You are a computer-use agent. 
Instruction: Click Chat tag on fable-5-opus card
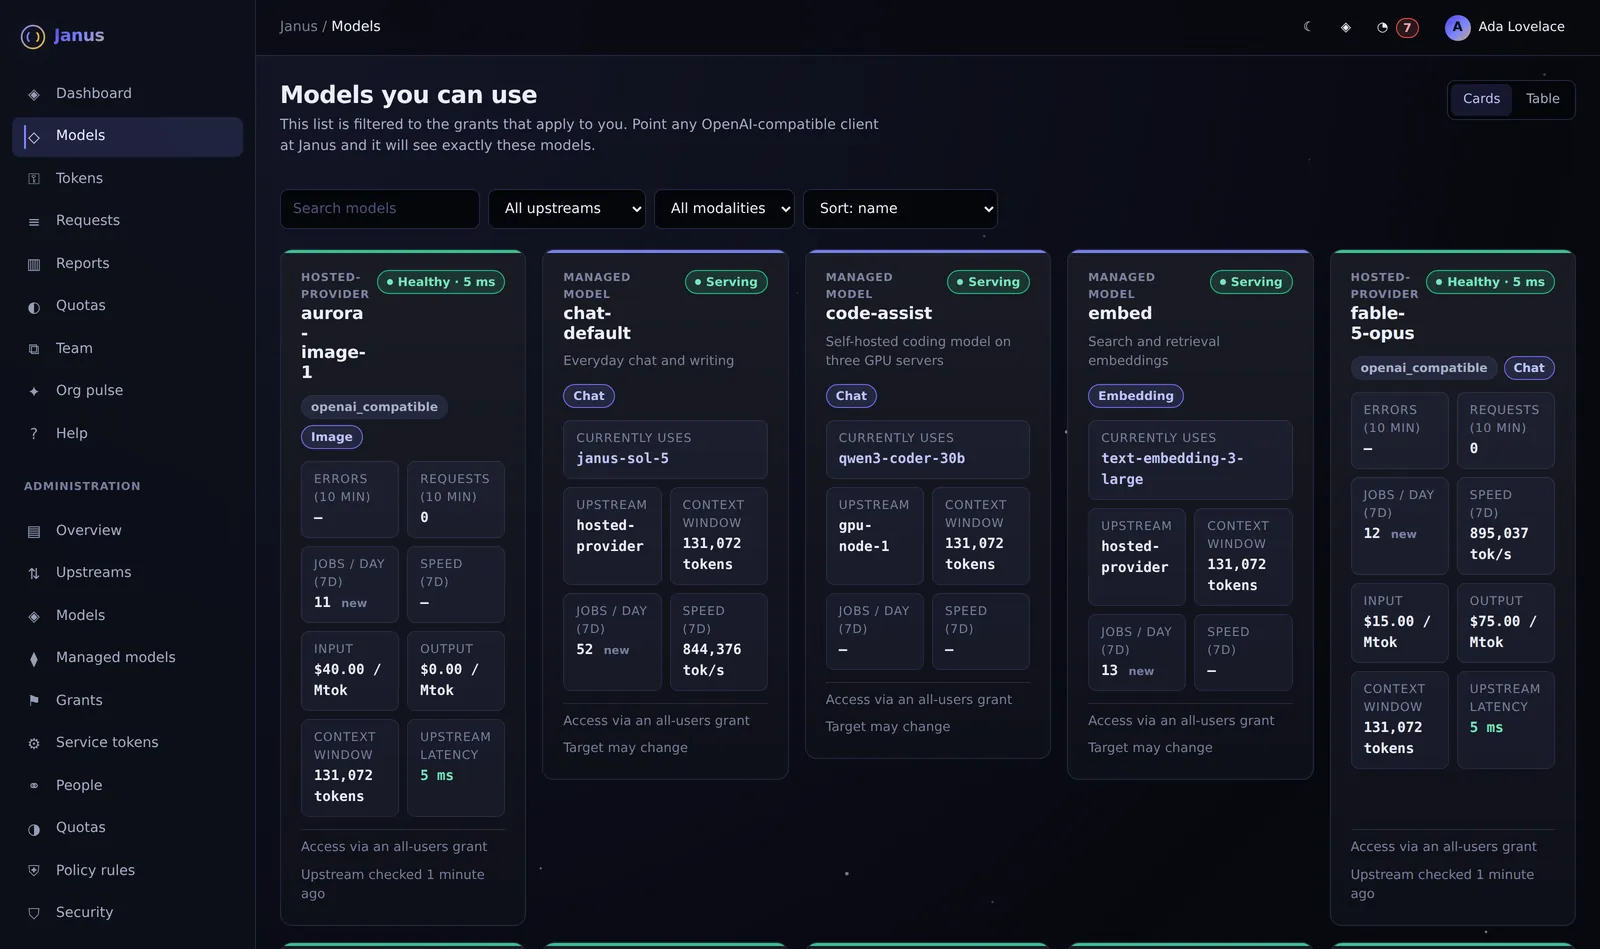[1529, 368]
